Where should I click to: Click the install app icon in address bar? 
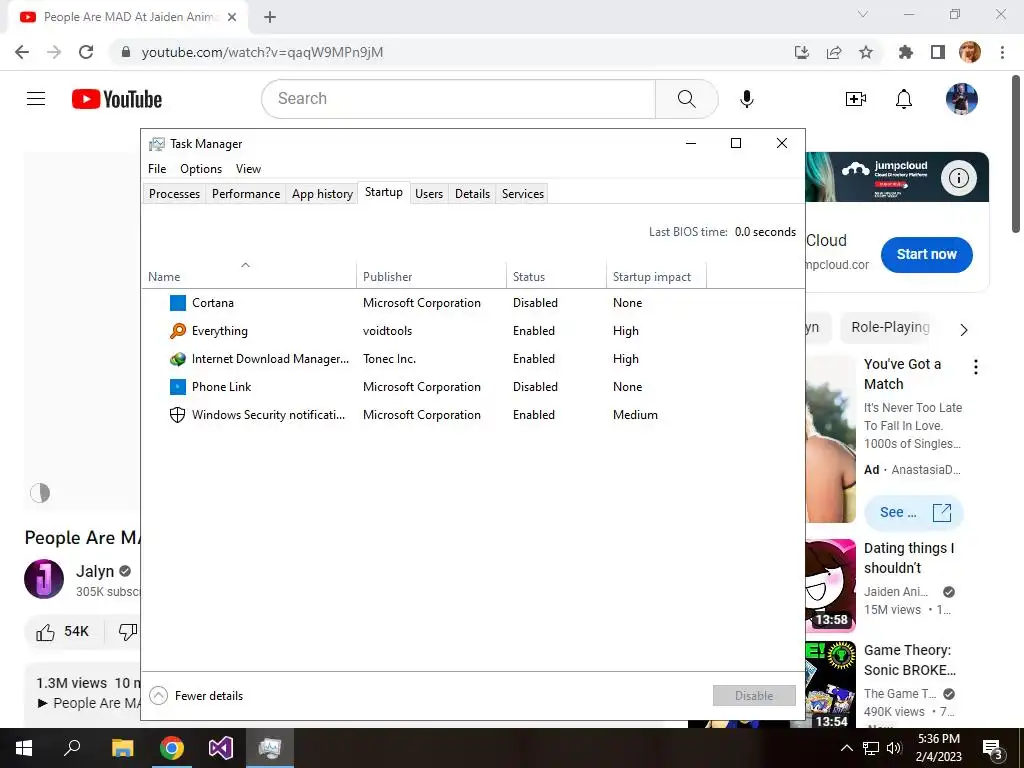click(x=802, y=52)
